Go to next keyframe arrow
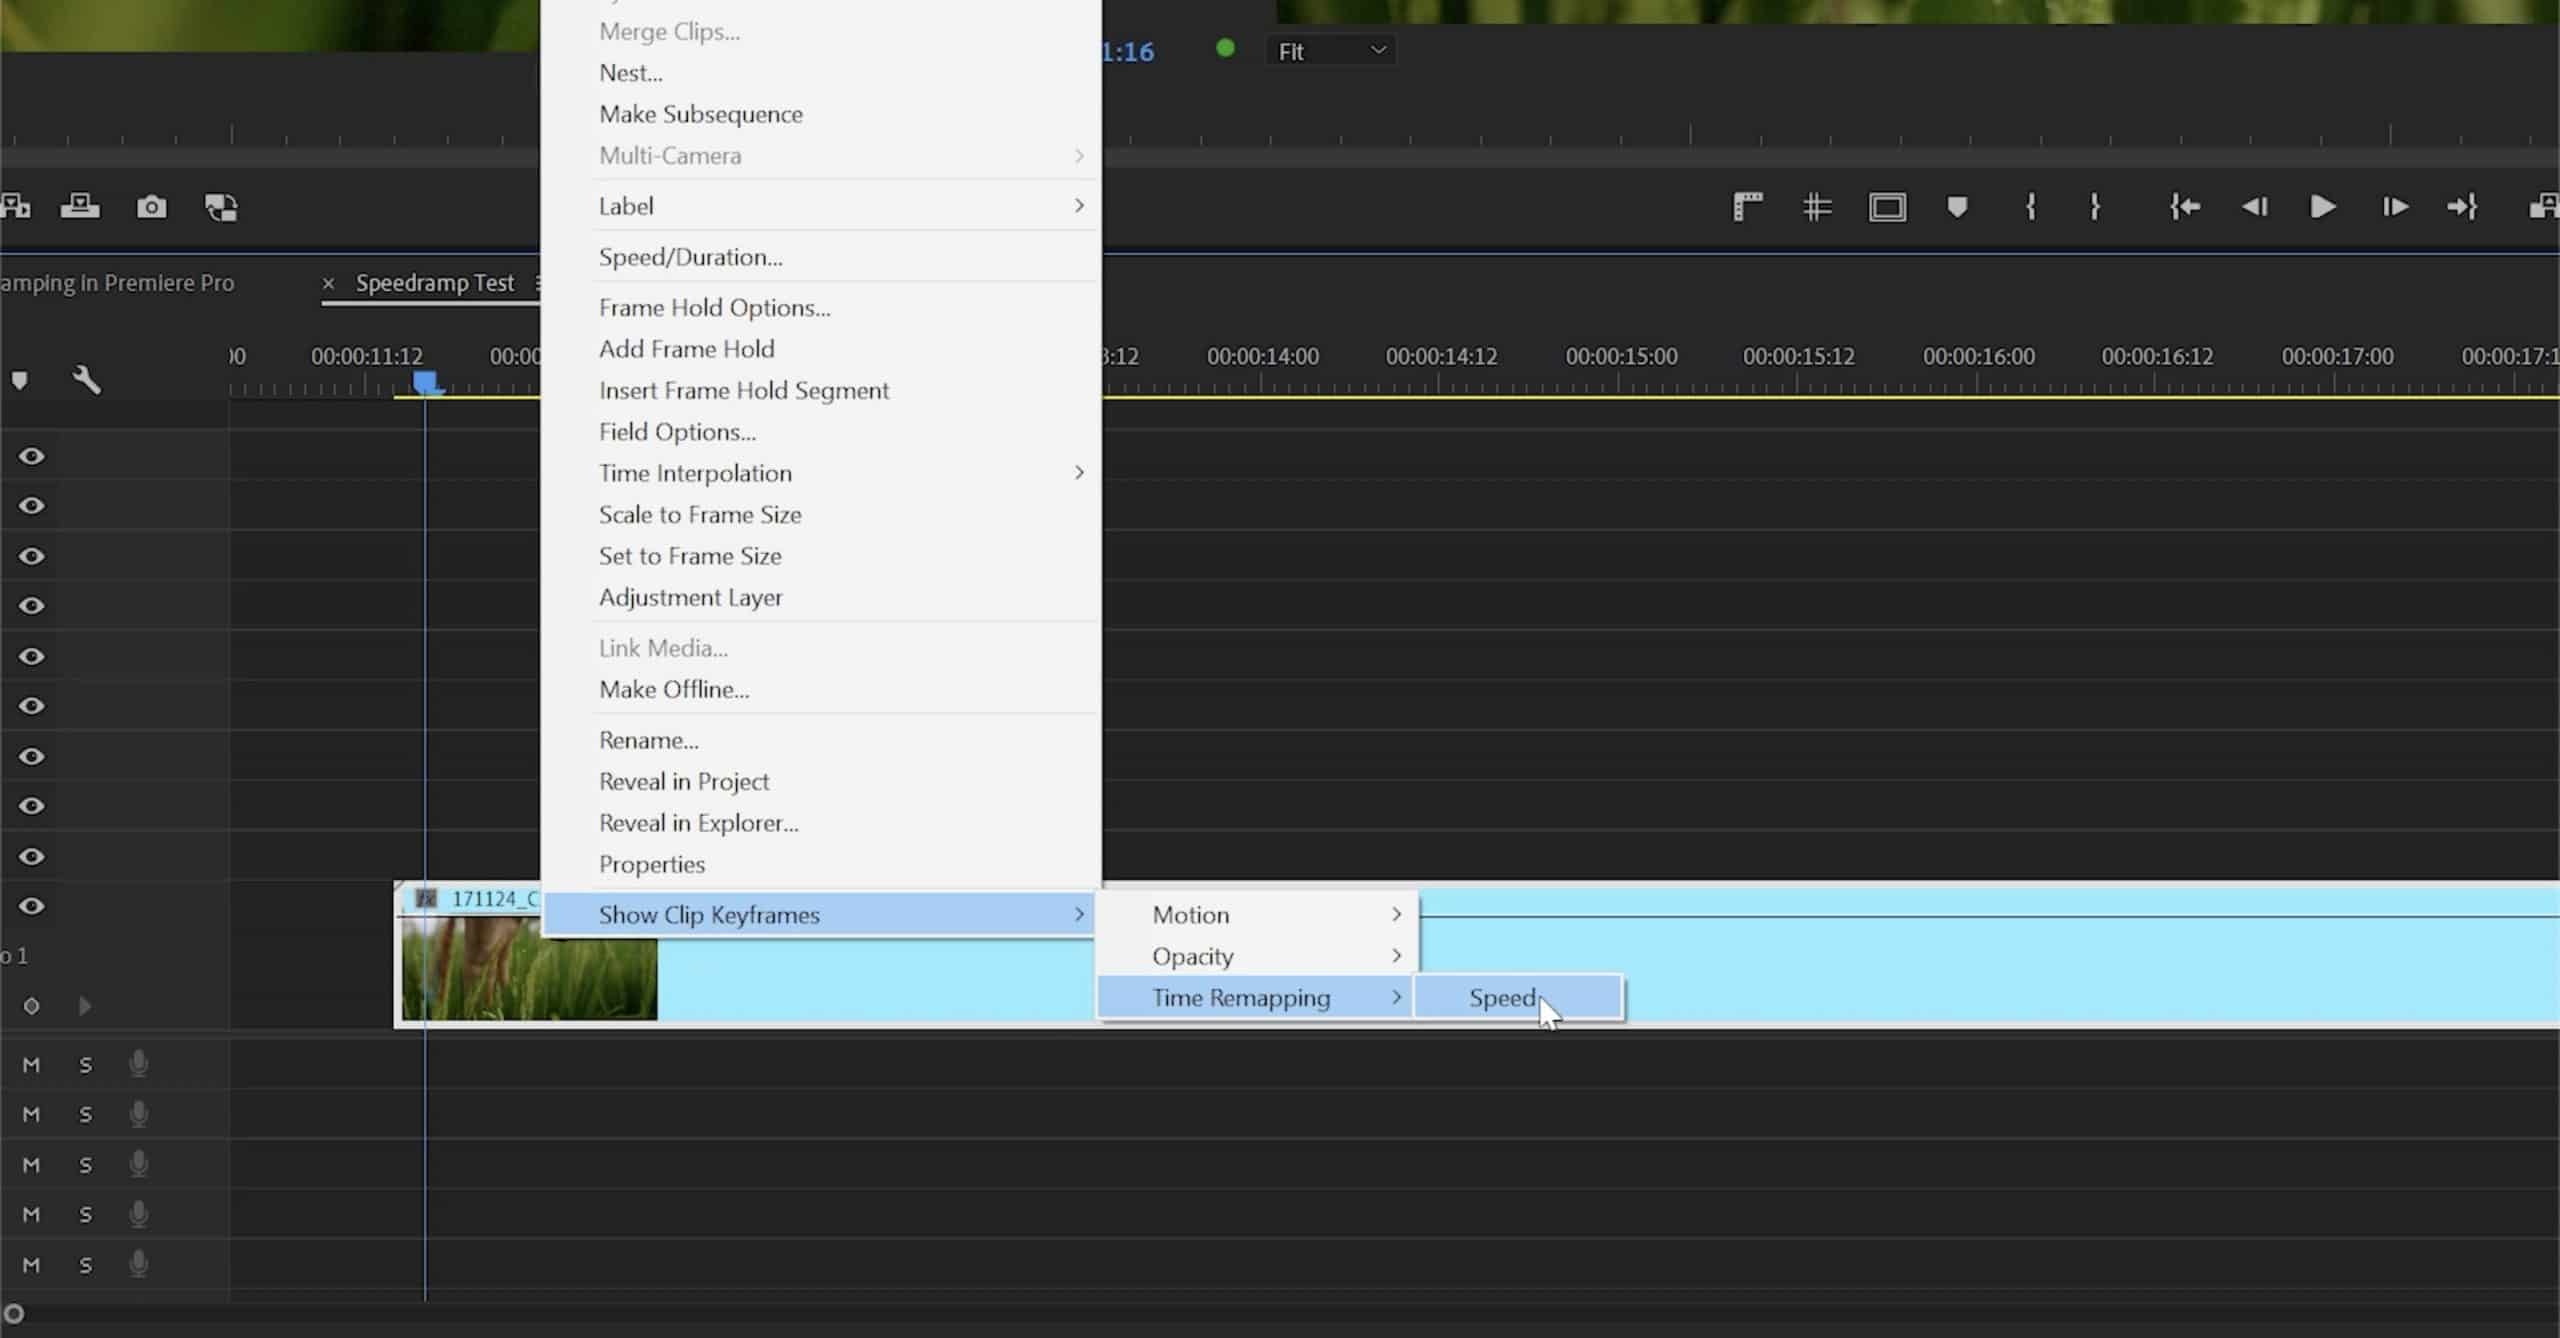Screen dimensions: 2560x1338 [x=85, y=1006]
